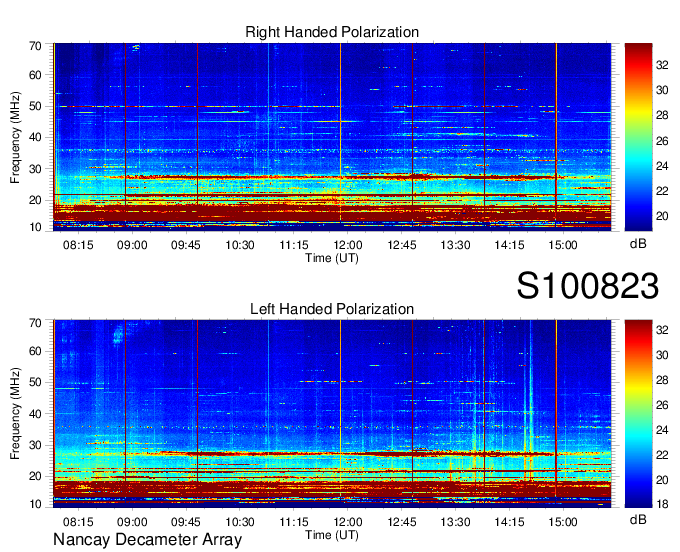Click the "Left Handed Polarization" plot title
This screenshot has height=552, width=680.
(x=332, y=309)
